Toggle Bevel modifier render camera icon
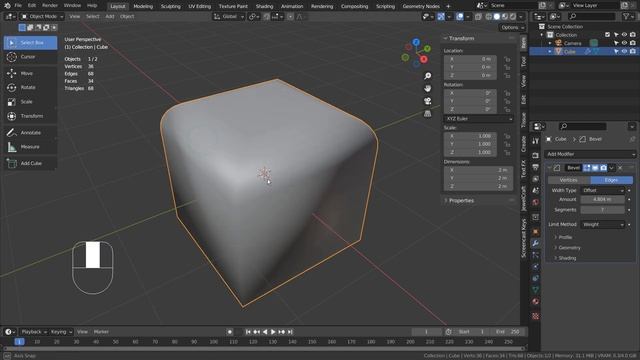The image size is (640, 360). (x=603, y=168)
